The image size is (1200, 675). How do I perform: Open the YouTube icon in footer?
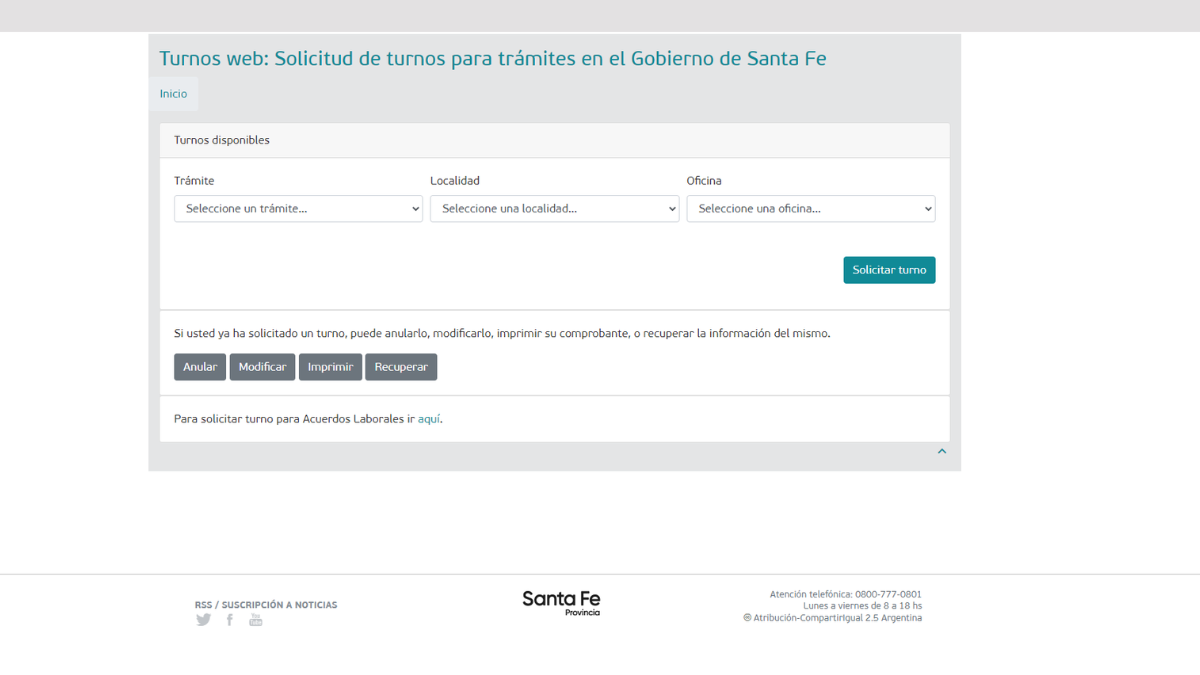[x=255, y=620]
